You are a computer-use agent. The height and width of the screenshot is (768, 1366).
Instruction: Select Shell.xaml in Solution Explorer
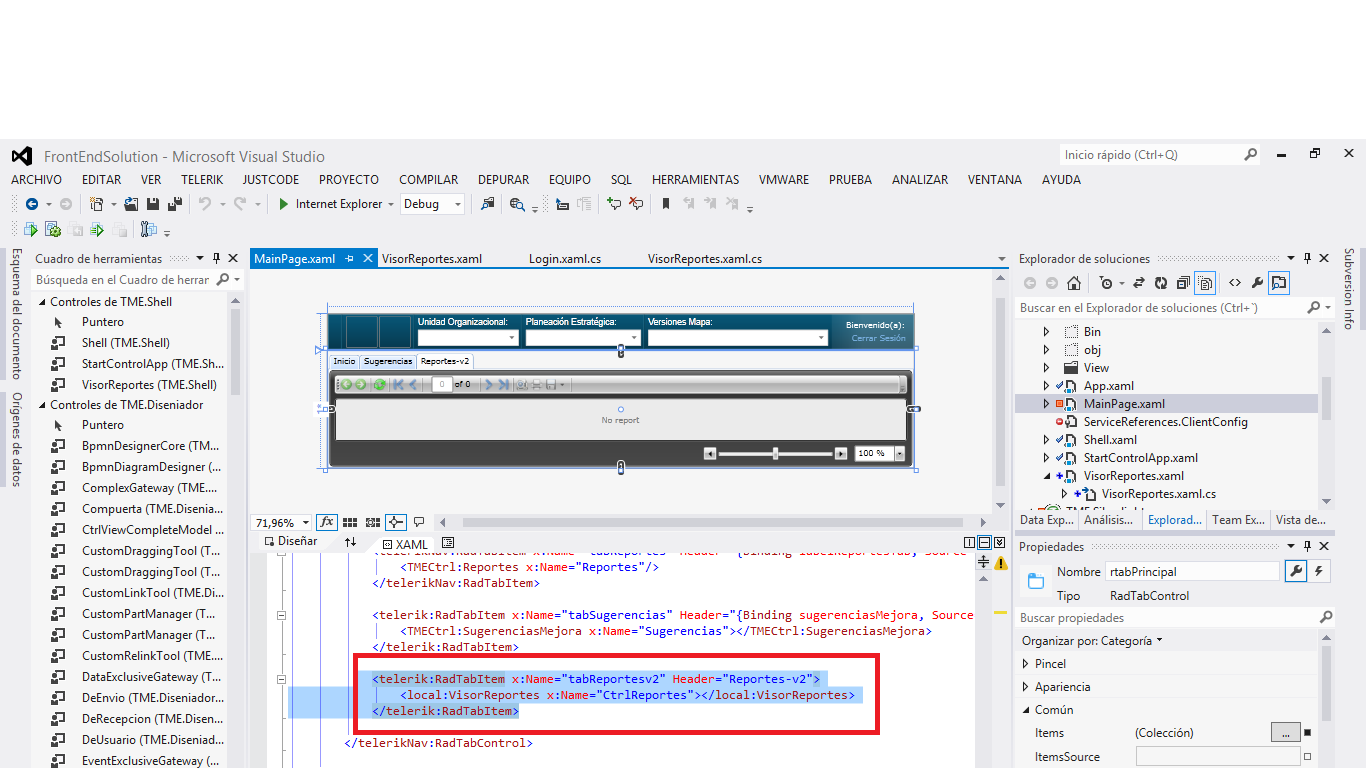1109,440
